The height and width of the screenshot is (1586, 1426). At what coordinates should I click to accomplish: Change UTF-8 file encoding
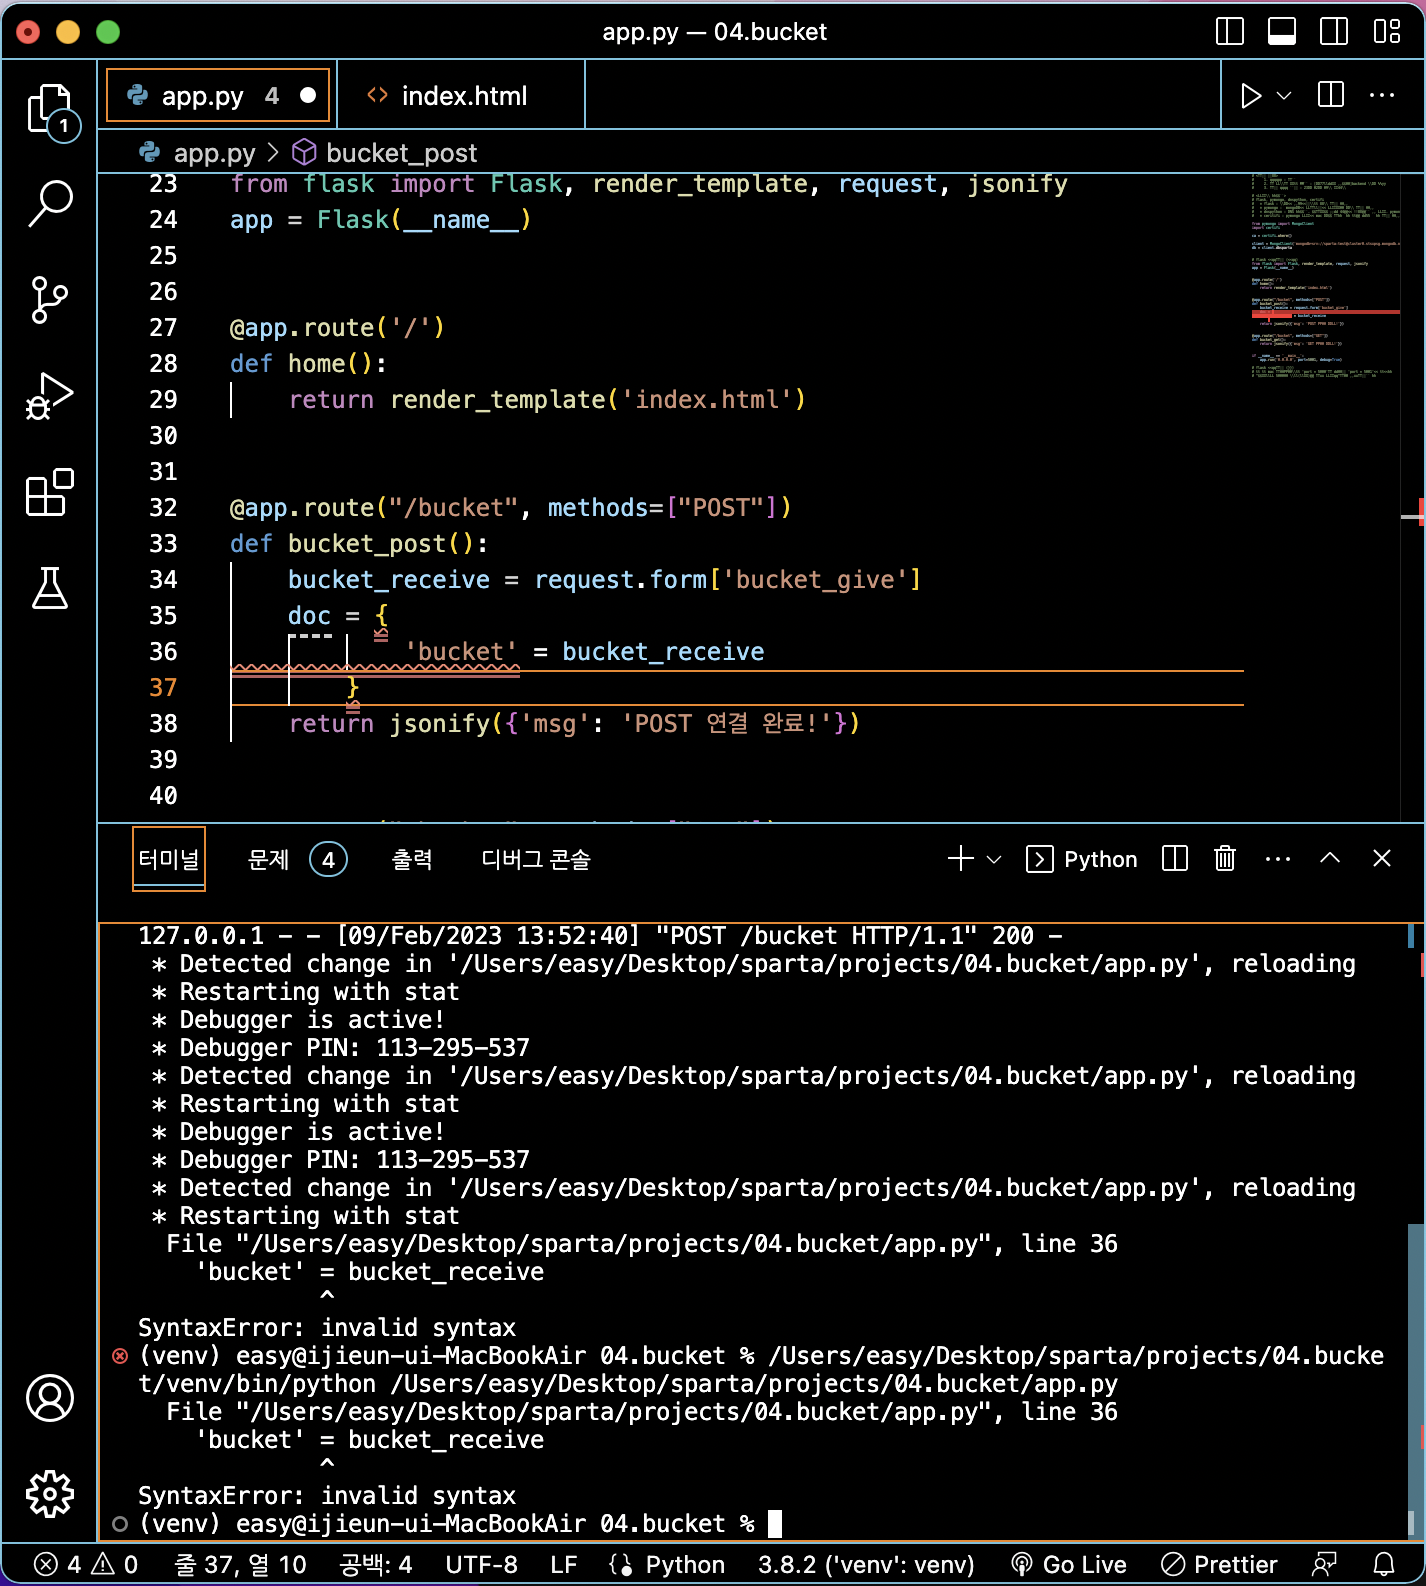[x=481, y=1564]
